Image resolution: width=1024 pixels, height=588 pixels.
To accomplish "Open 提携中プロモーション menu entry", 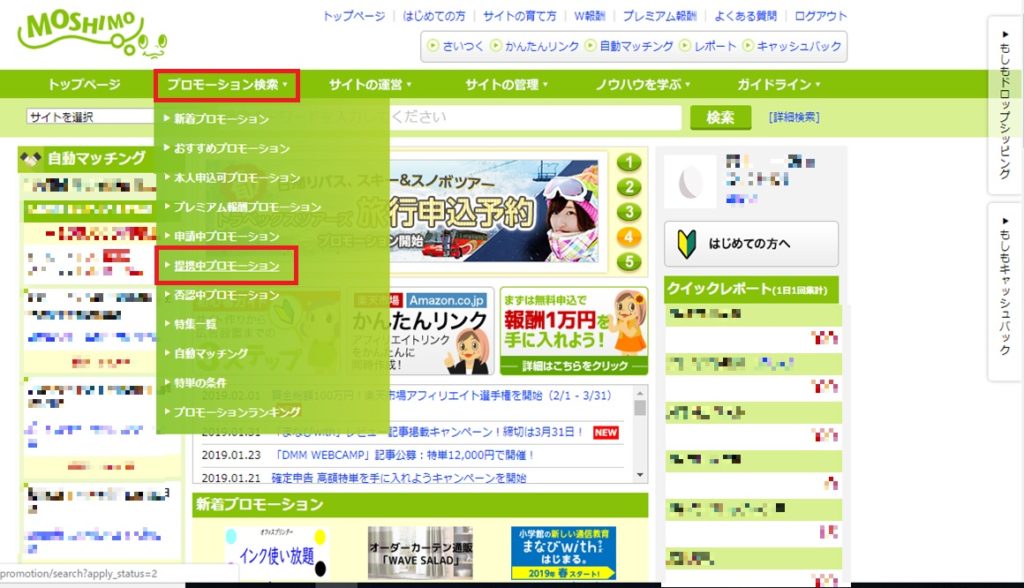I will [x=226, y=265].
